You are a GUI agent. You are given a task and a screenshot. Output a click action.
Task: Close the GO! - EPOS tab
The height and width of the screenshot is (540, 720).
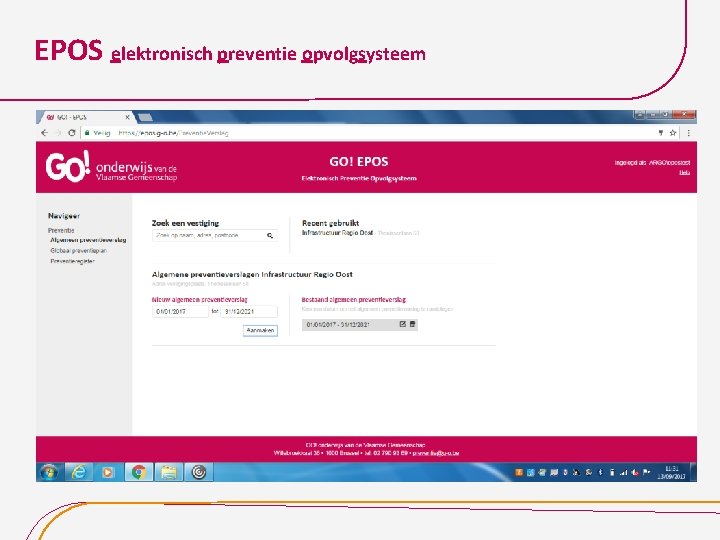click(x=127, y=118)
